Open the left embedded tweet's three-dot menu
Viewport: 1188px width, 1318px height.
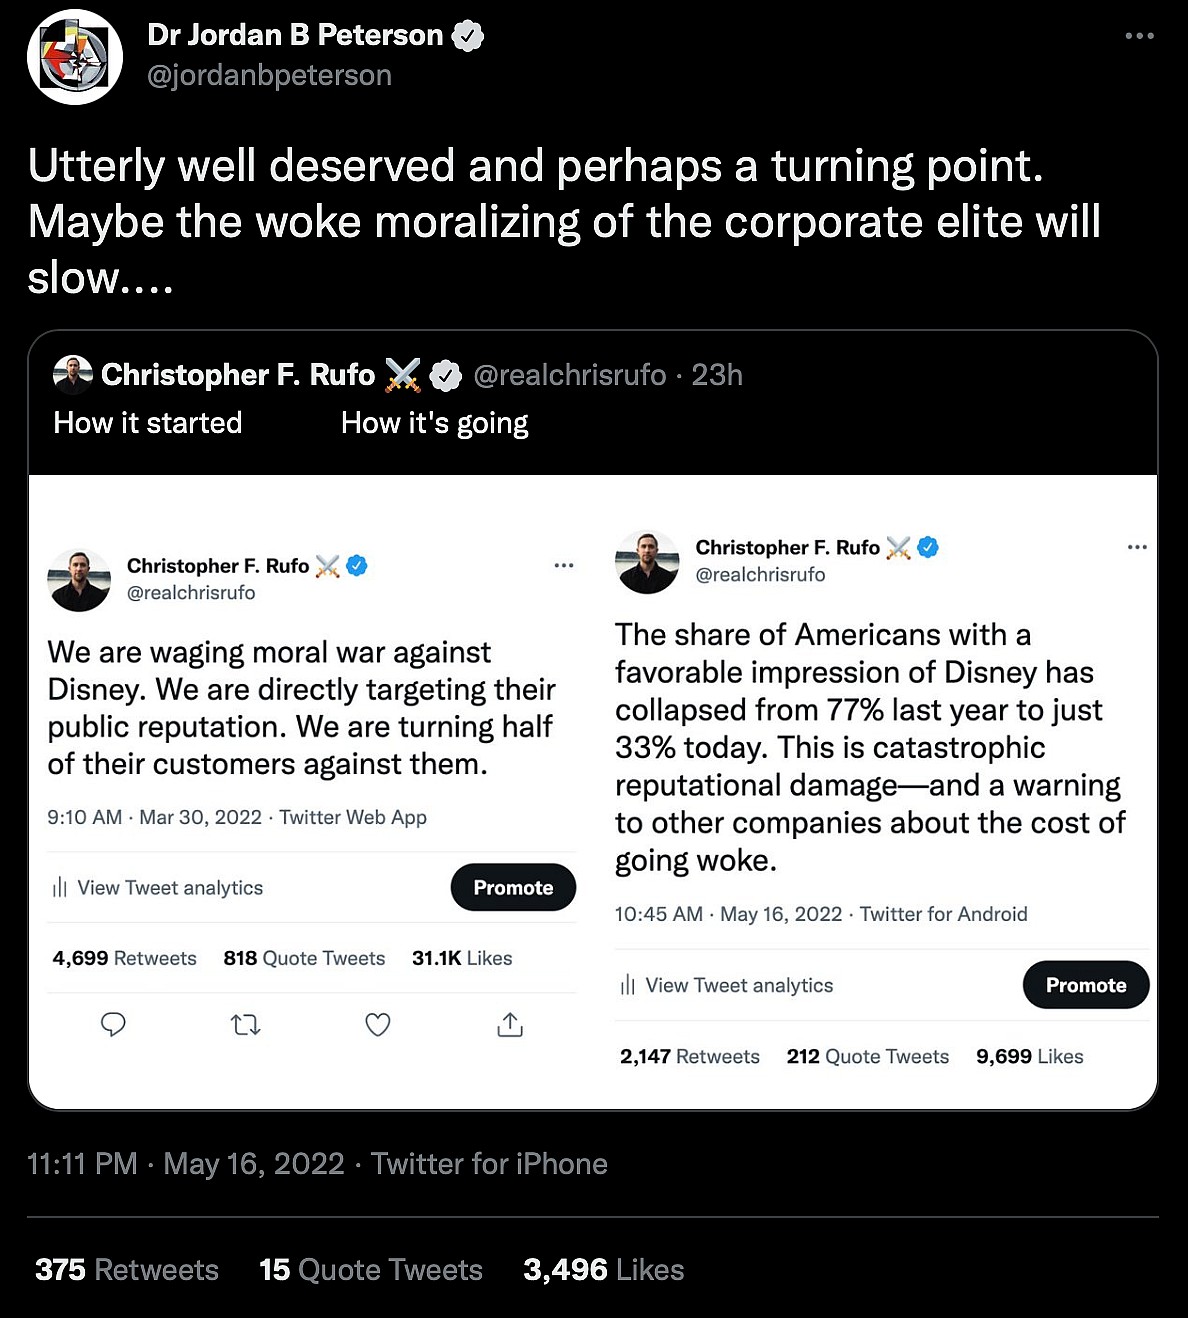pos(564,566)
